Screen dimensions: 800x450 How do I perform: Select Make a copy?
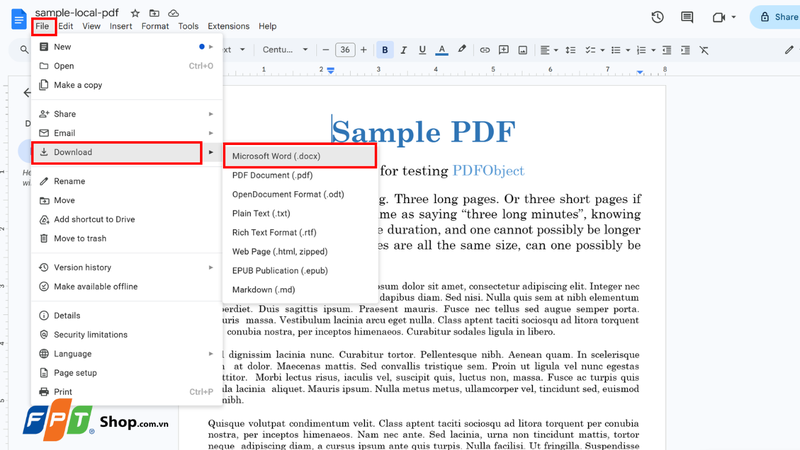point(127,85)
